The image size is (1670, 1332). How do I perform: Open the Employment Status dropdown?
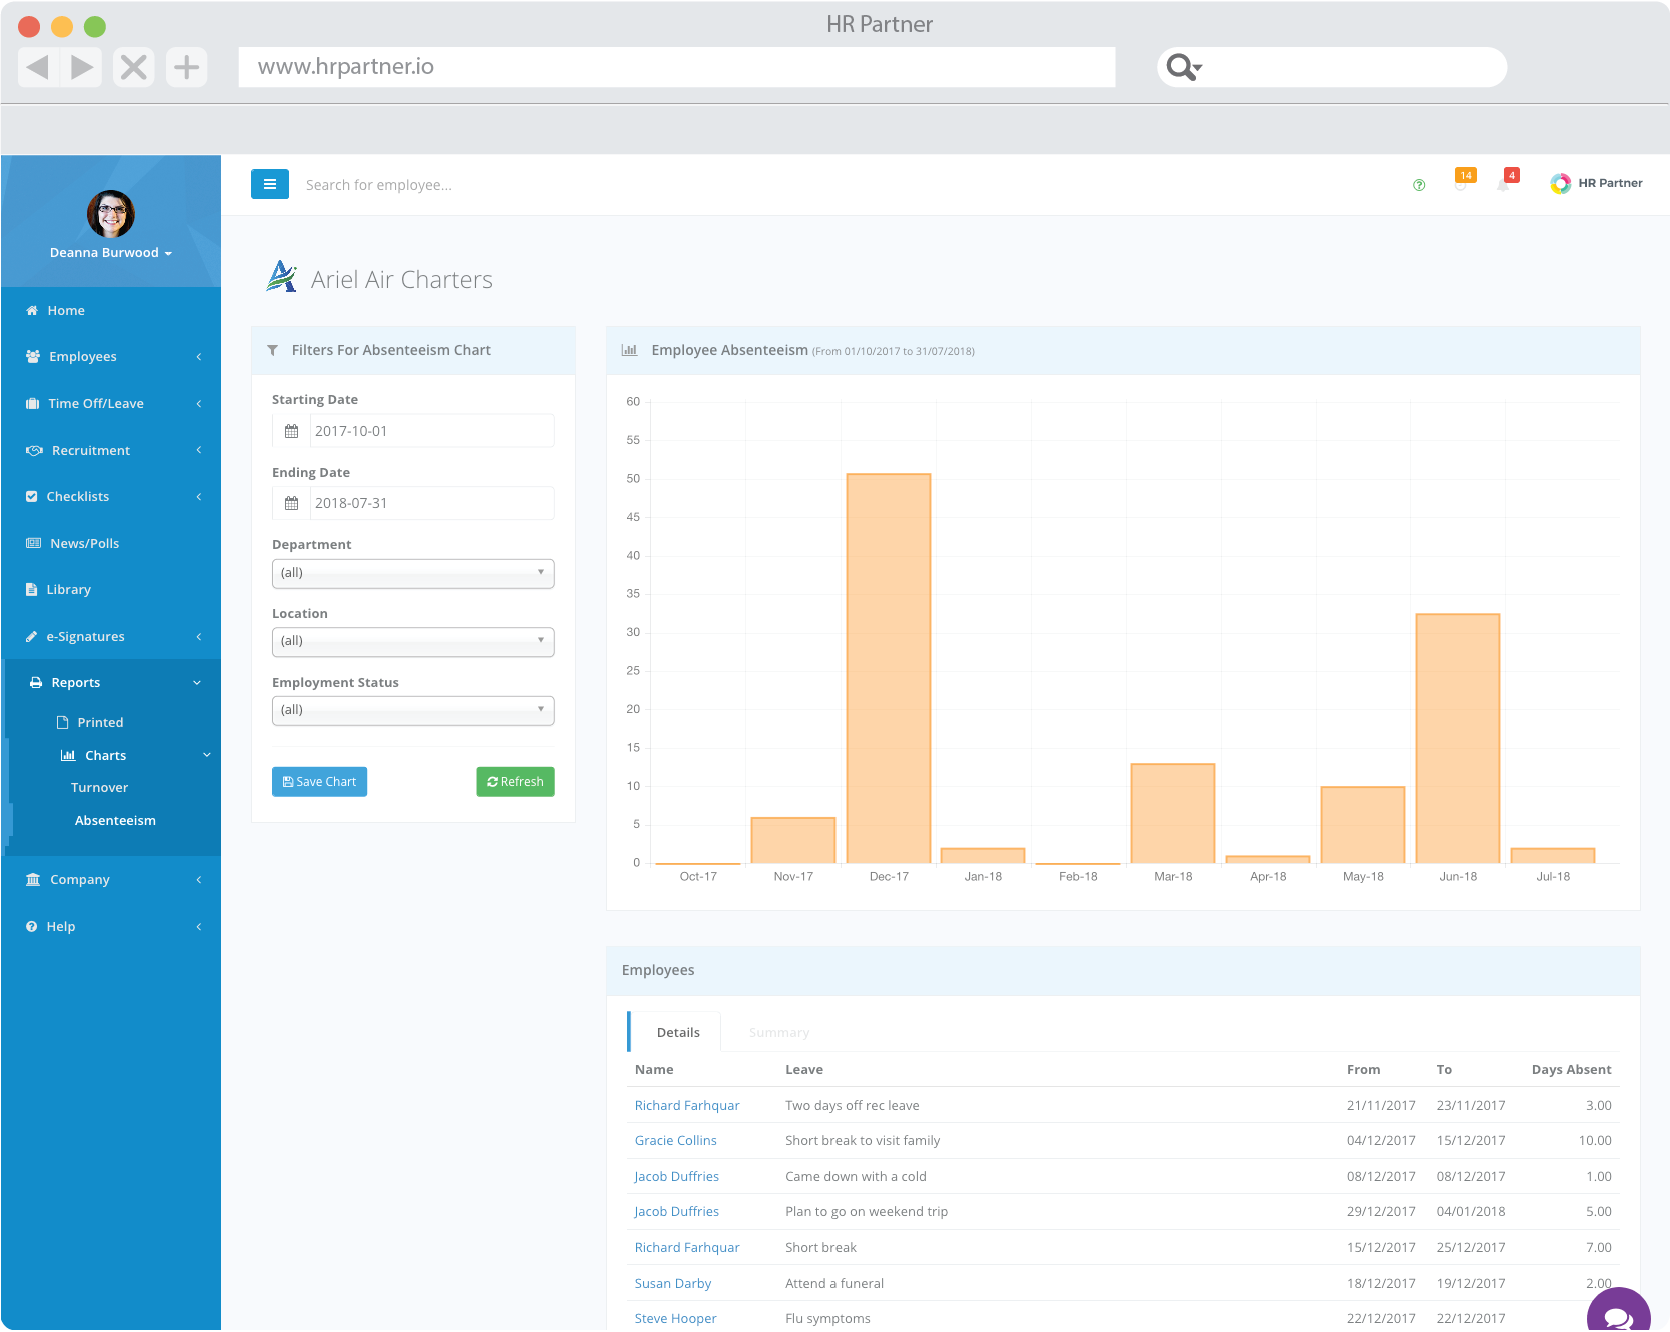[x=413, y=710]
